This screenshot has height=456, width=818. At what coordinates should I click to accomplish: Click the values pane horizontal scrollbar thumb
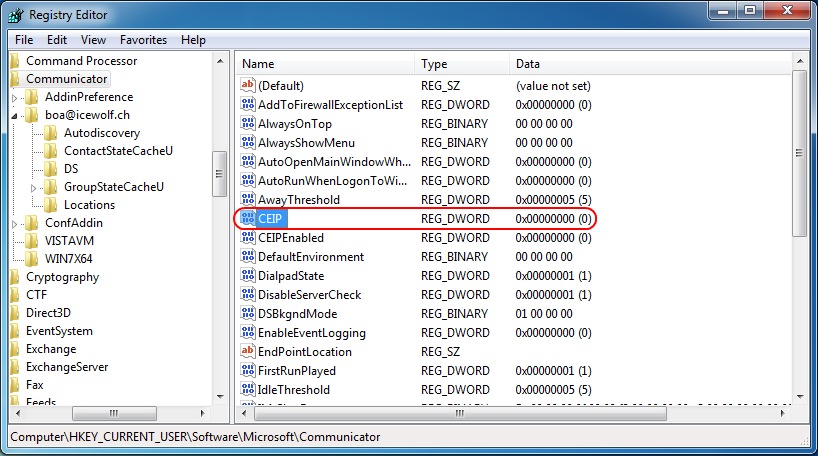point(460,413)
